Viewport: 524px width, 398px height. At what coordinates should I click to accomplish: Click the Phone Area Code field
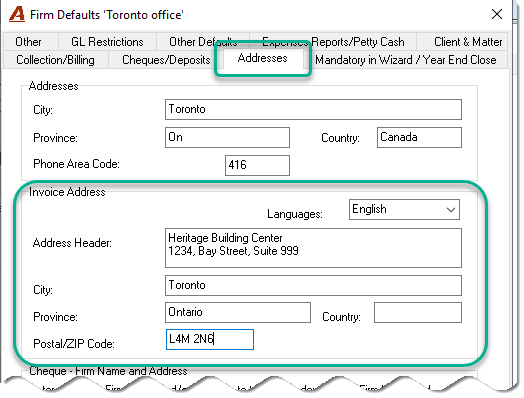click(257, 165)
